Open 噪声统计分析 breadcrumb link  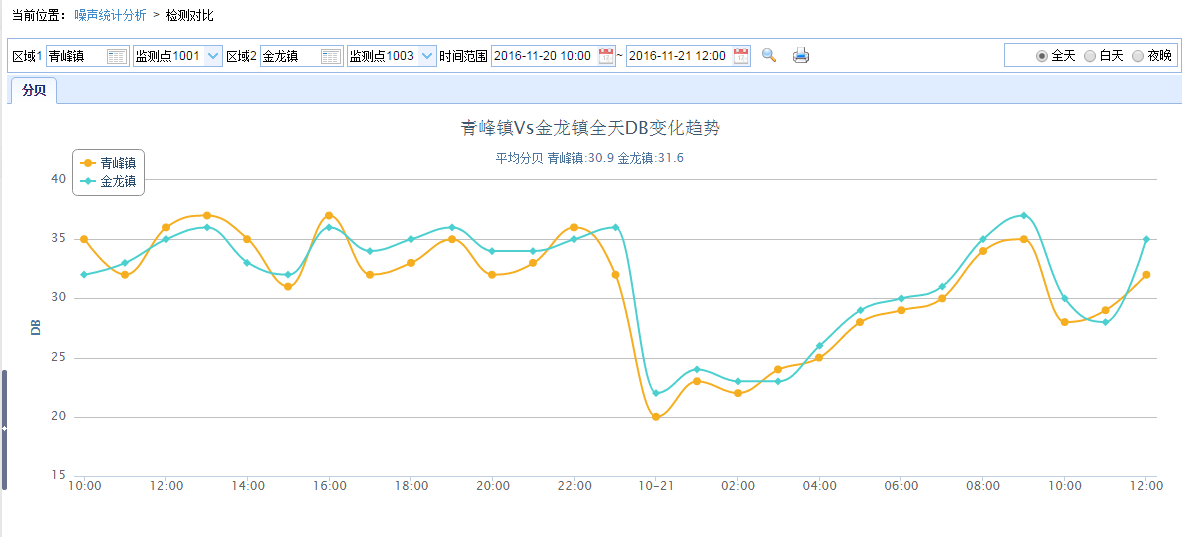click(x=110, y=16)
